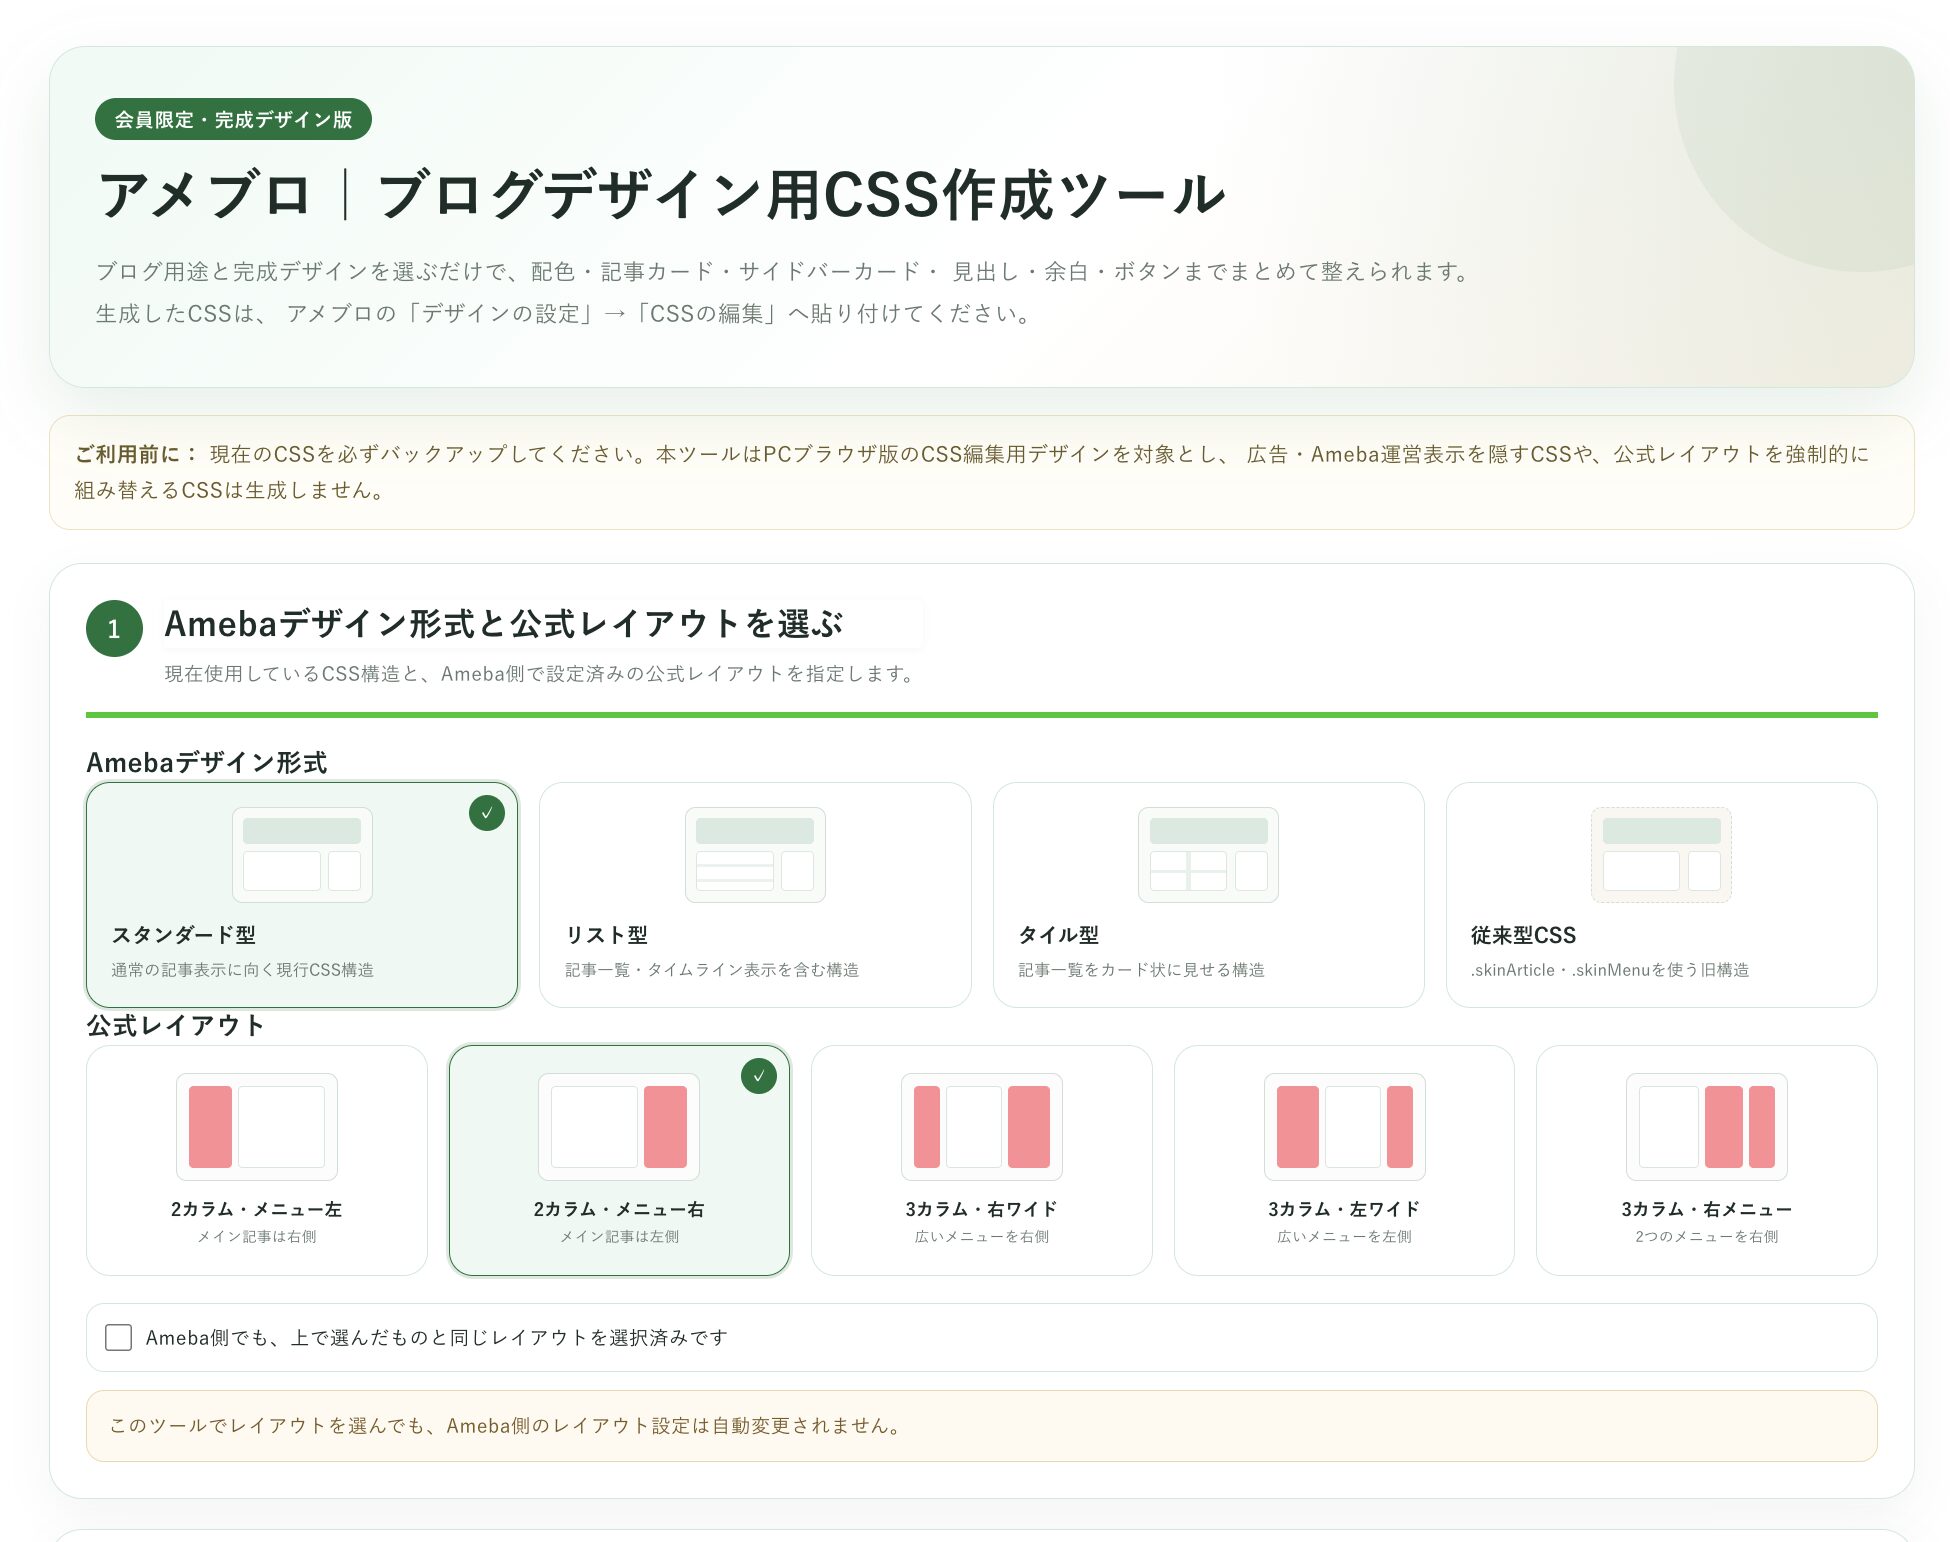Select the 3カラム・右メニュー layout

coord(1706,1160)
